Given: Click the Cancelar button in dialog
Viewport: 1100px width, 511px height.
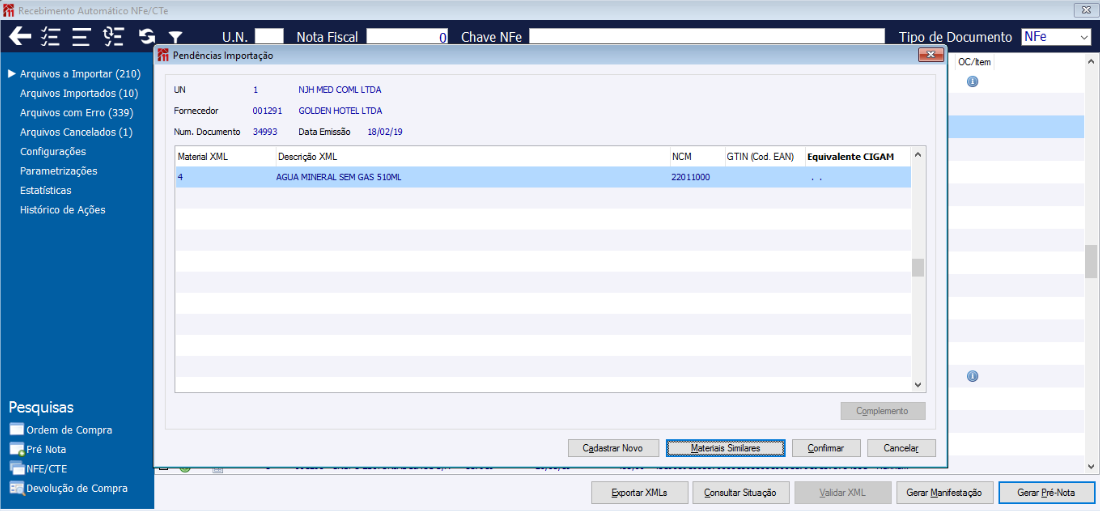Looking at the screenshot, I should point(901,447).
